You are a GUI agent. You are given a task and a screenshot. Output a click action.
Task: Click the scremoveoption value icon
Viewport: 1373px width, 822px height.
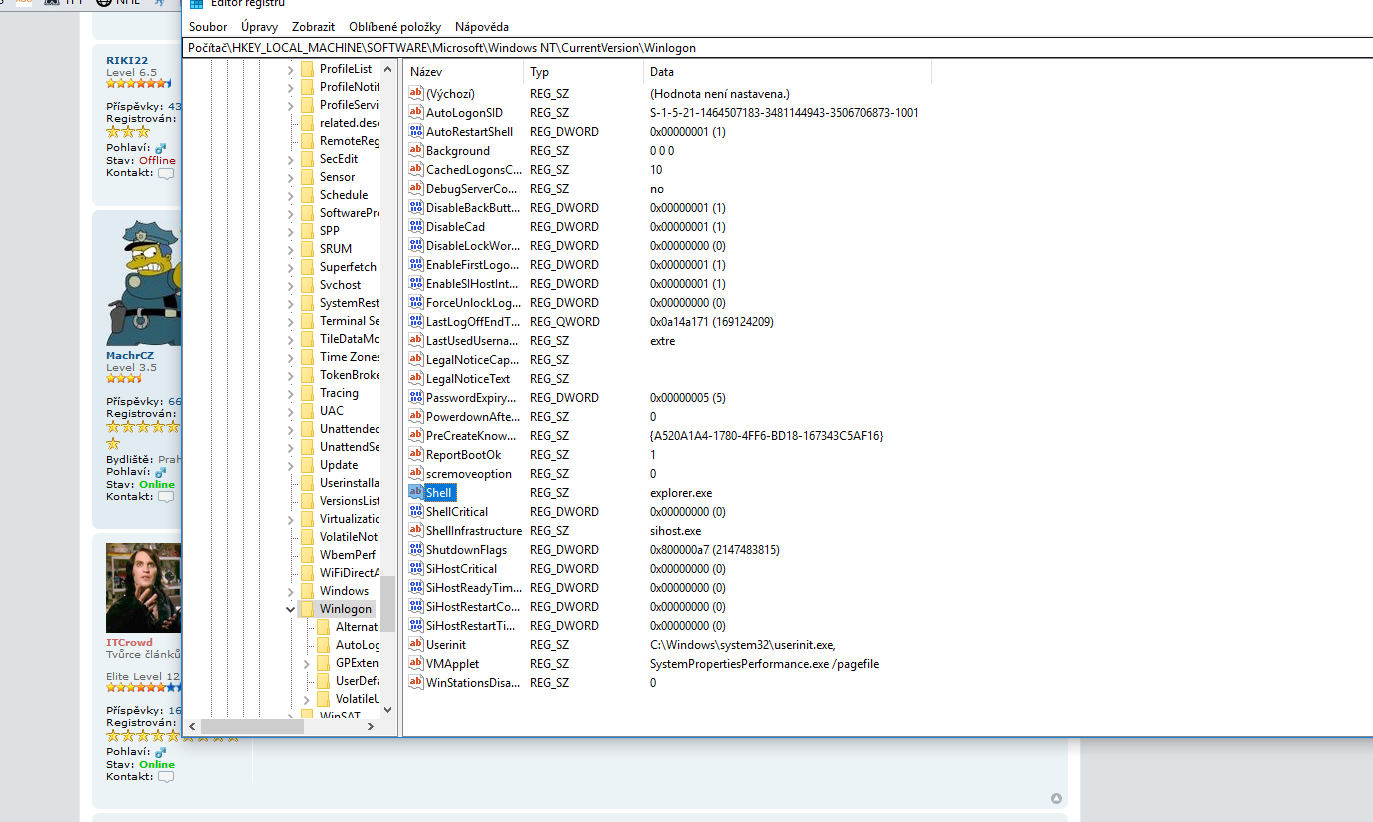tap(417, 474)
